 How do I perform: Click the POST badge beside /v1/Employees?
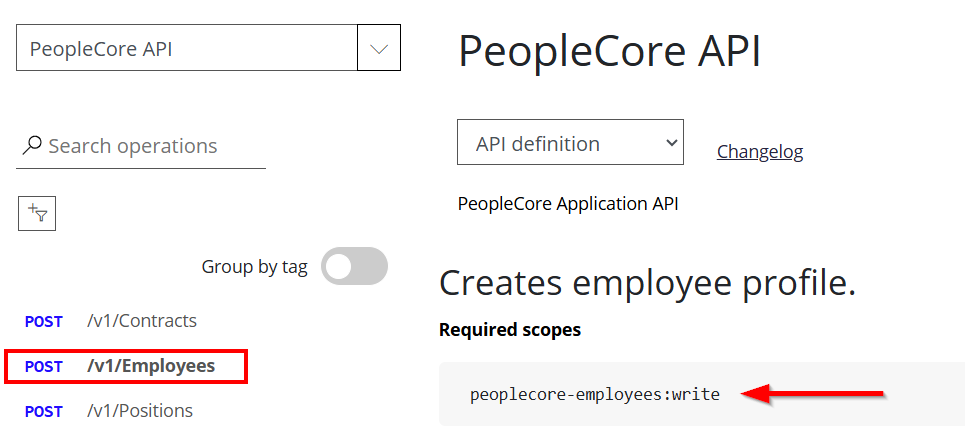pos(44,367)
